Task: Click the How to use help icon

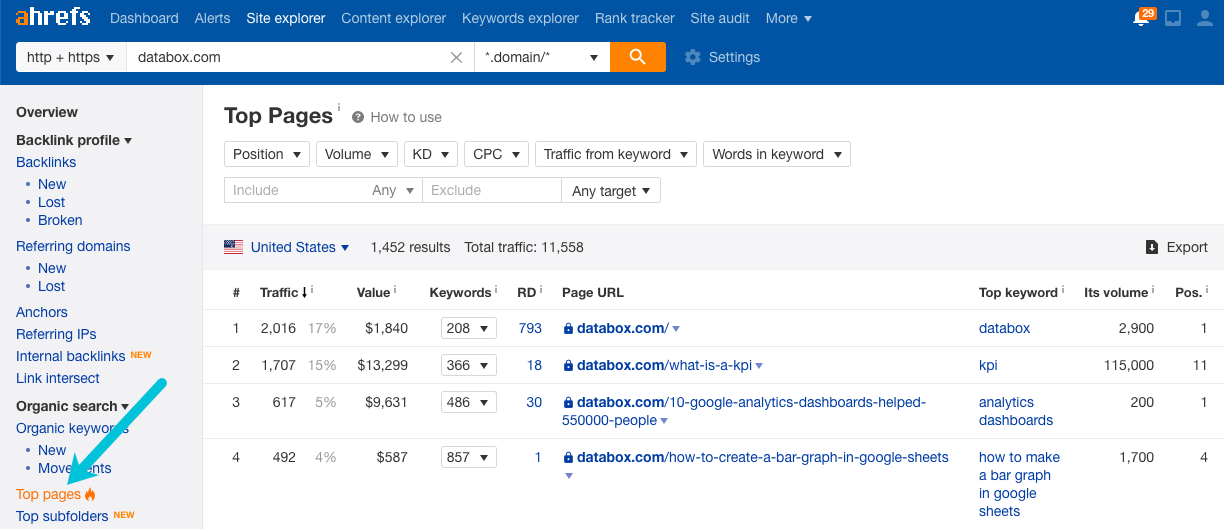Action: click(358, 117)
